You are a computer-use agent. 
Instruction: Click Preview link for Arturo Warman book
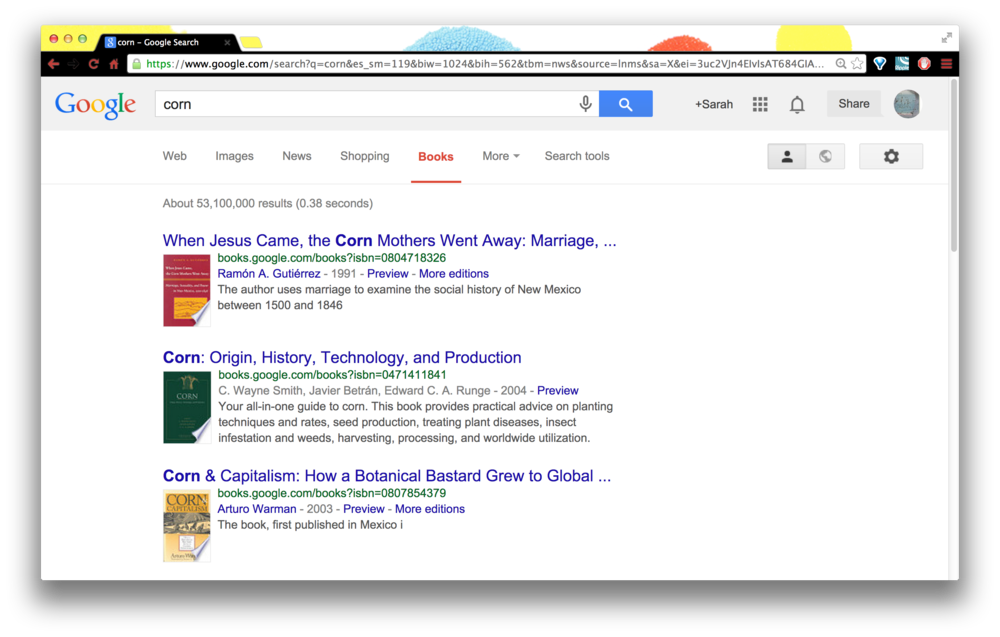point(364,509)
